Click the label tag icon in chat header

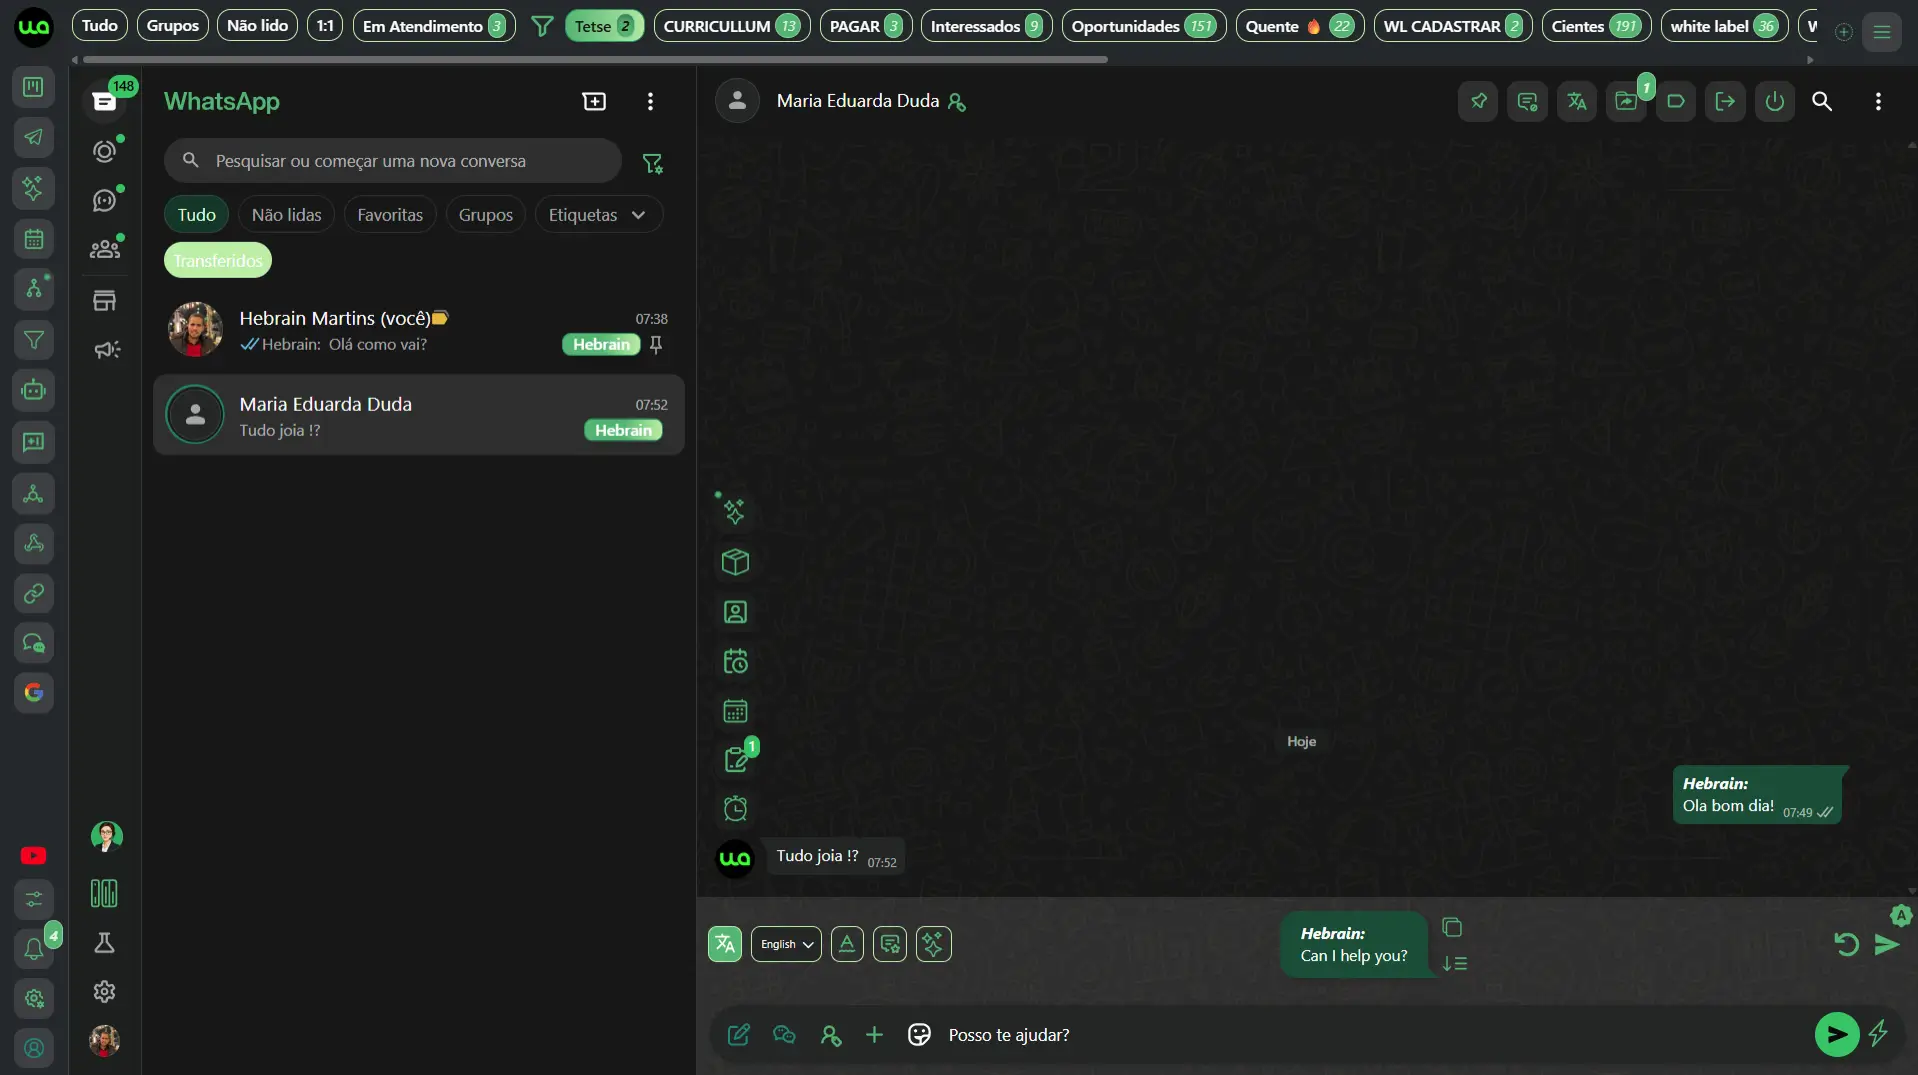click(1676, 101)
